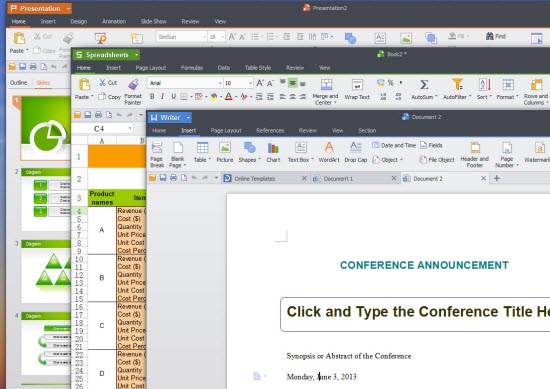Image resolution: width=550 pixels, height=389 pixels.
Task: Click the Drop Cap icon in Writer
Action: click(356, 148)
